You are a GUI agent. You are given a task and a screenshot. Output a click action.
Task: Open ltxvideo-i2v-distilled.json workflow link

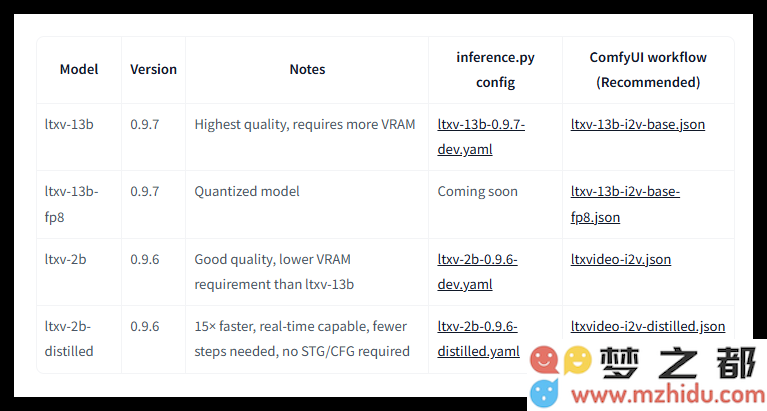coord(648,326)
